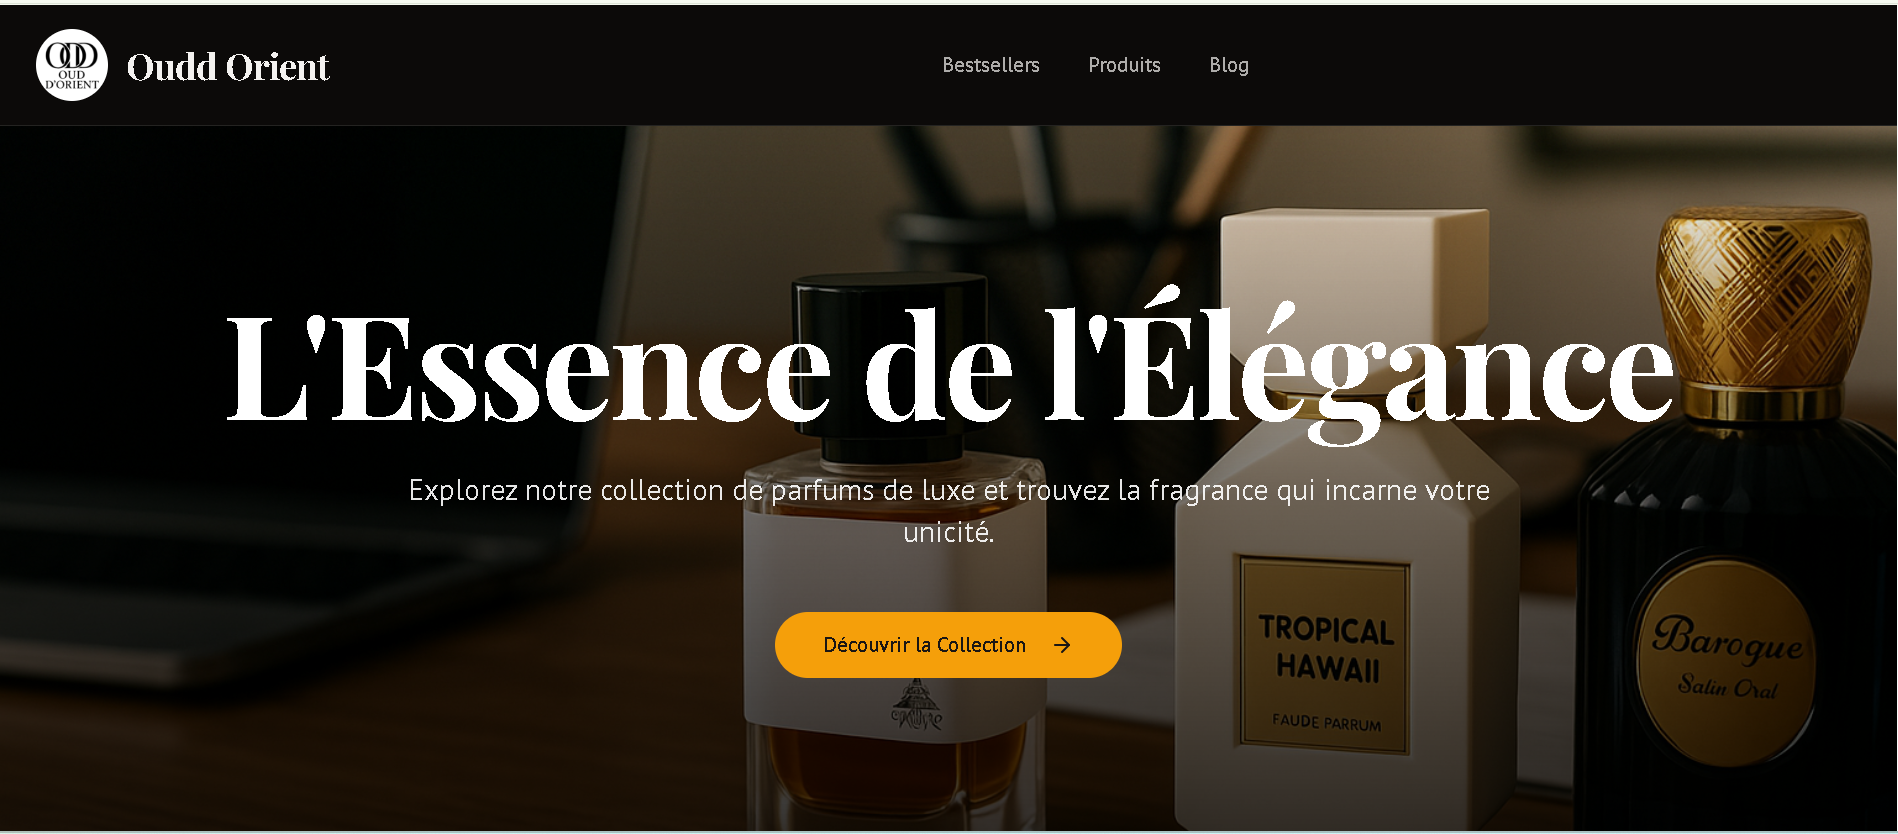Image resolution: width=1898 pixels, height=834 pixels.
Task: Visit the Blog page from the header
Action: click(1229, 65)
